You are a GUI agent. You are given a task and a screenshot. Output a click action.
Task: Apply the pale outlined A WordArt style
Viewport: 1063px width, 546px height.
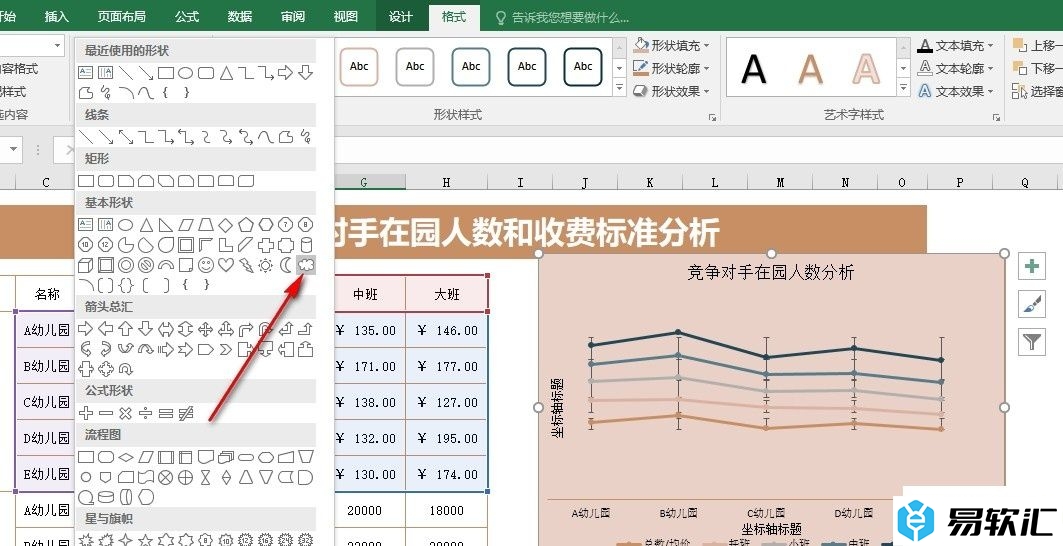point(866,69)
